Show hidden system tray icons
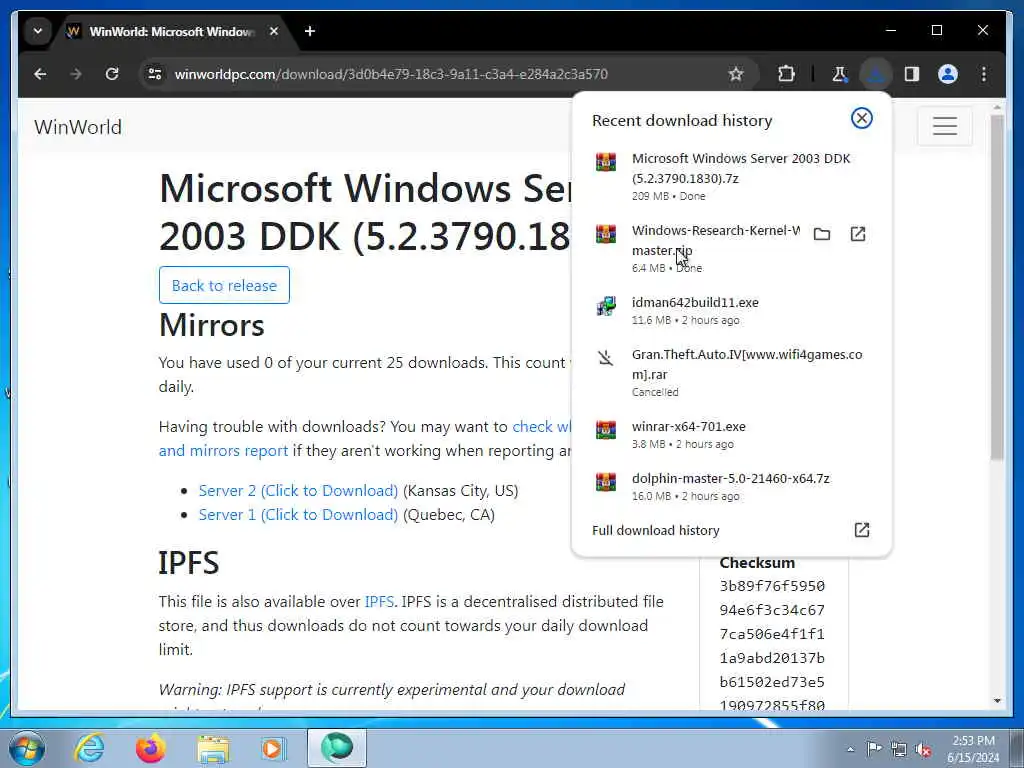The image size is (1024, 768). click(x=850, y=750)
